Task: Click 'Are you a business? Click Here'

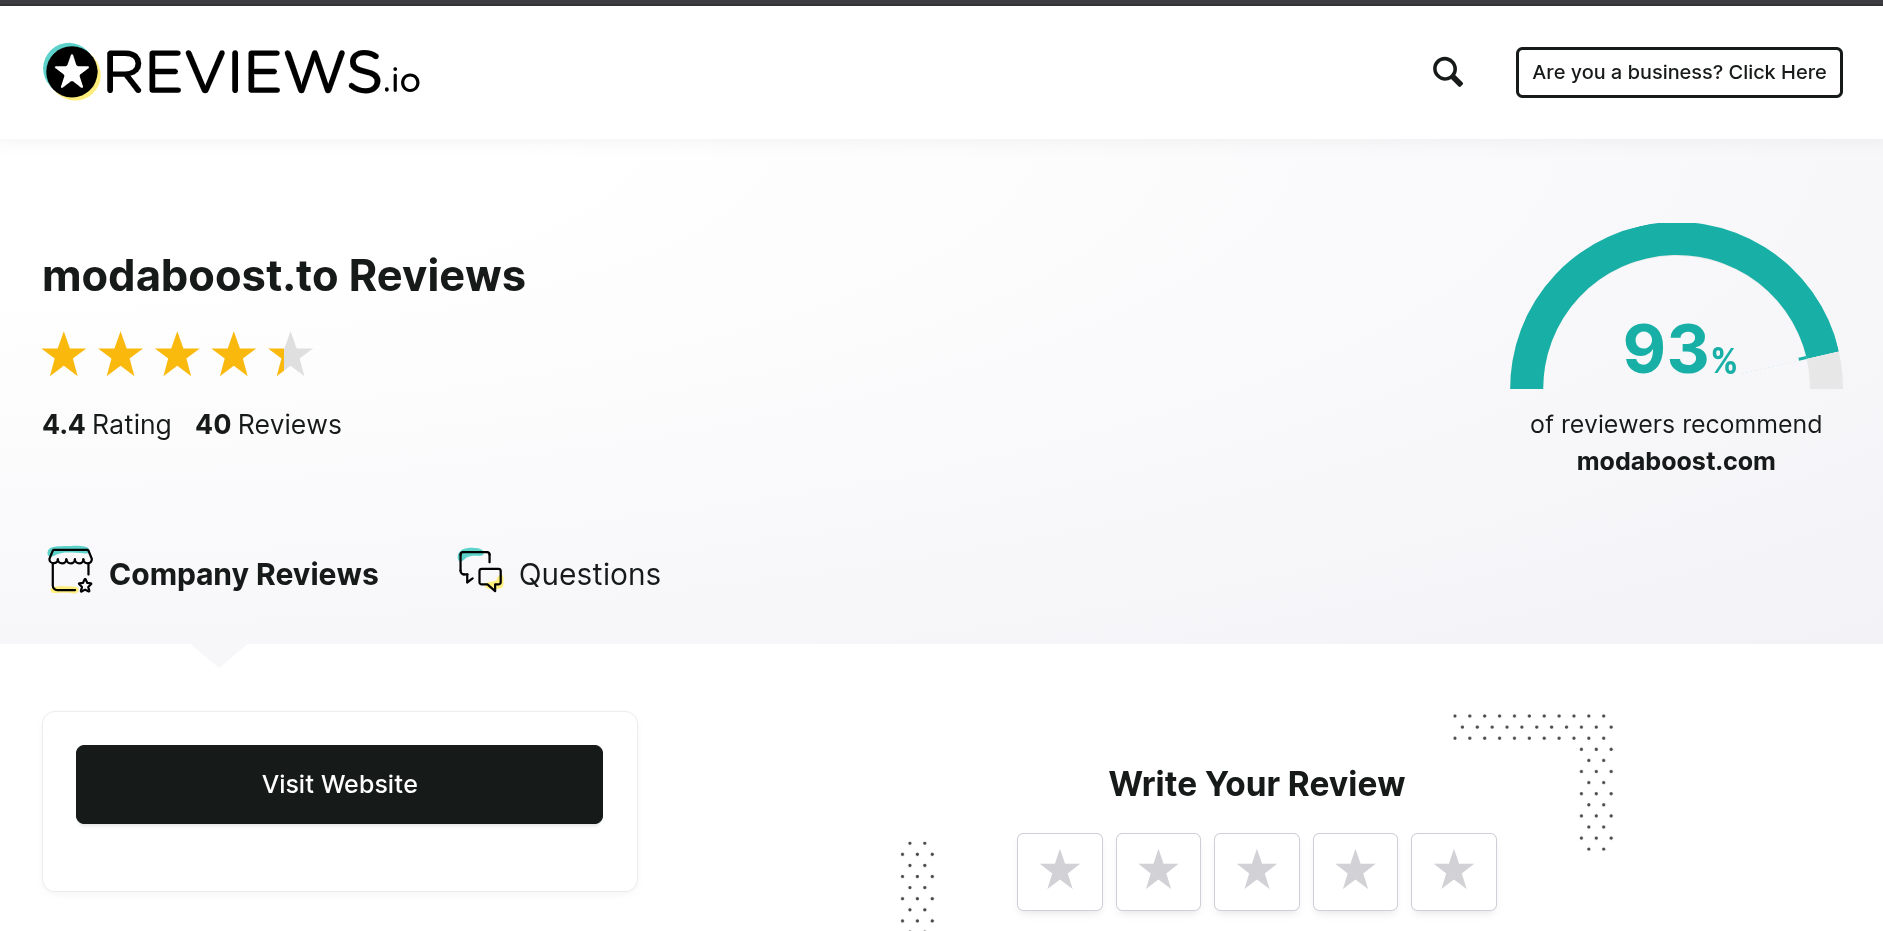Action: [1679, 71]
